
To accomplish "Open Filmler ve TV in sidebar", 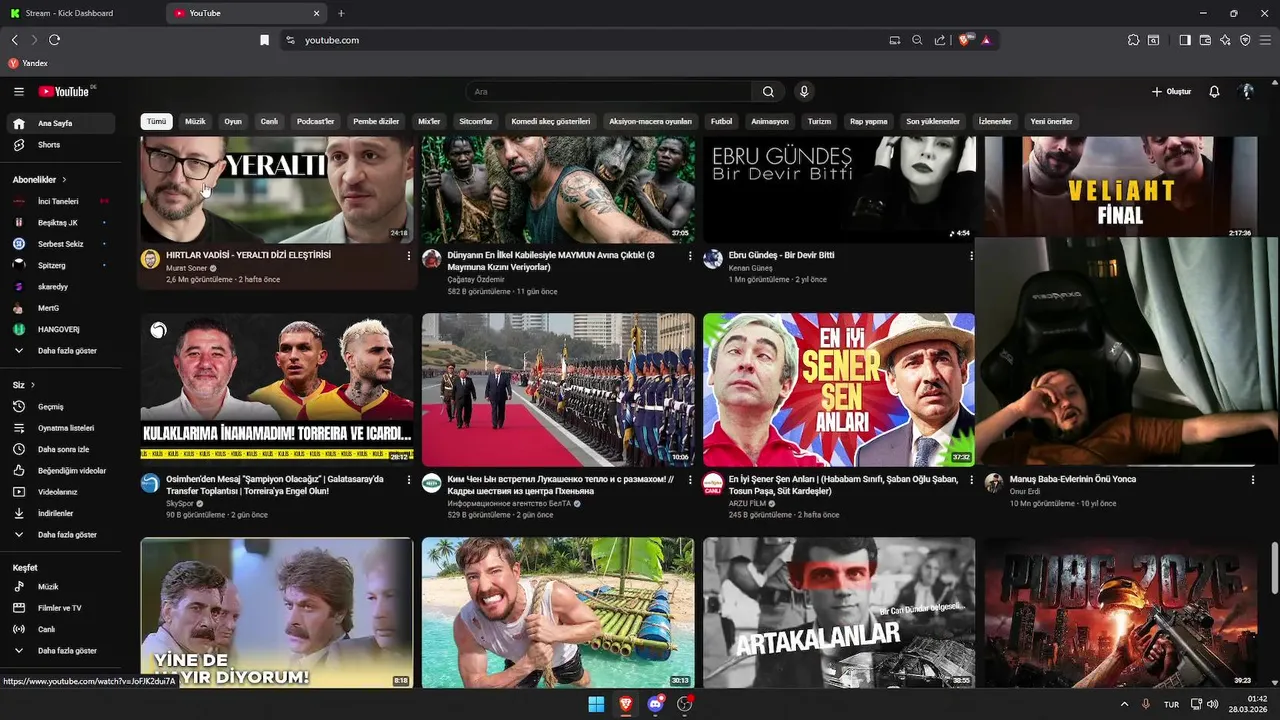I will pos(60,608).
